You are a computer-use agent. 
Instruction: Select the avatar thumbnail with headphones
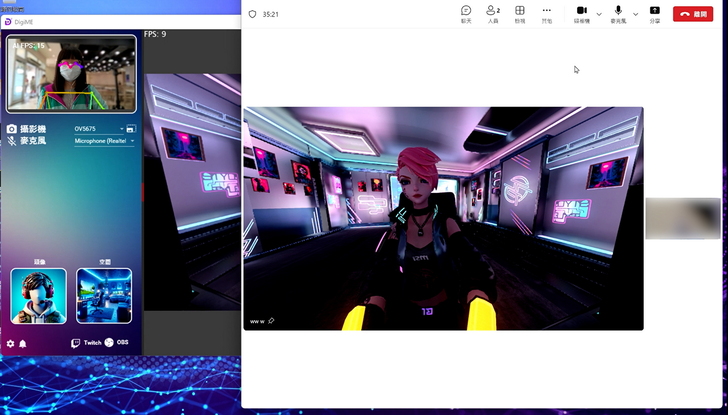(x=39, y=296)
